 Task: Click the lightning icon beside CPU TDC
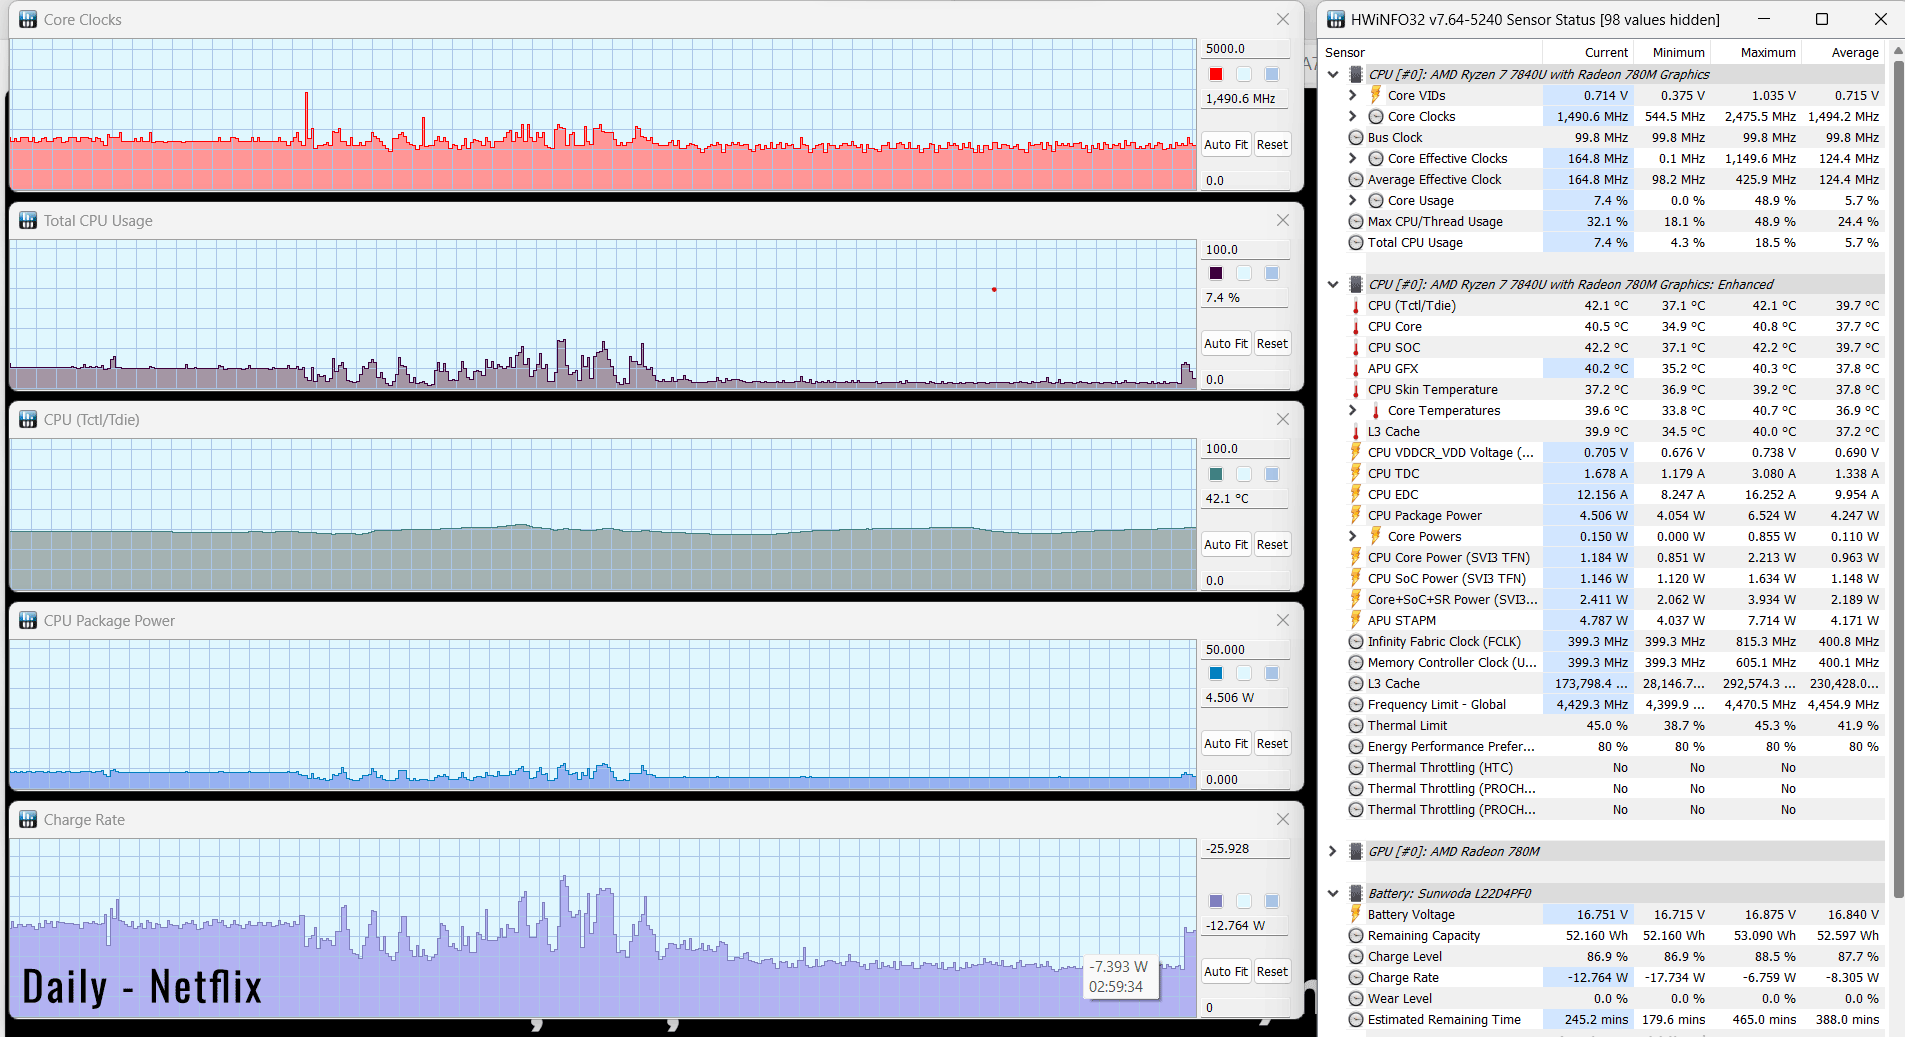(x=1356, y=473)
